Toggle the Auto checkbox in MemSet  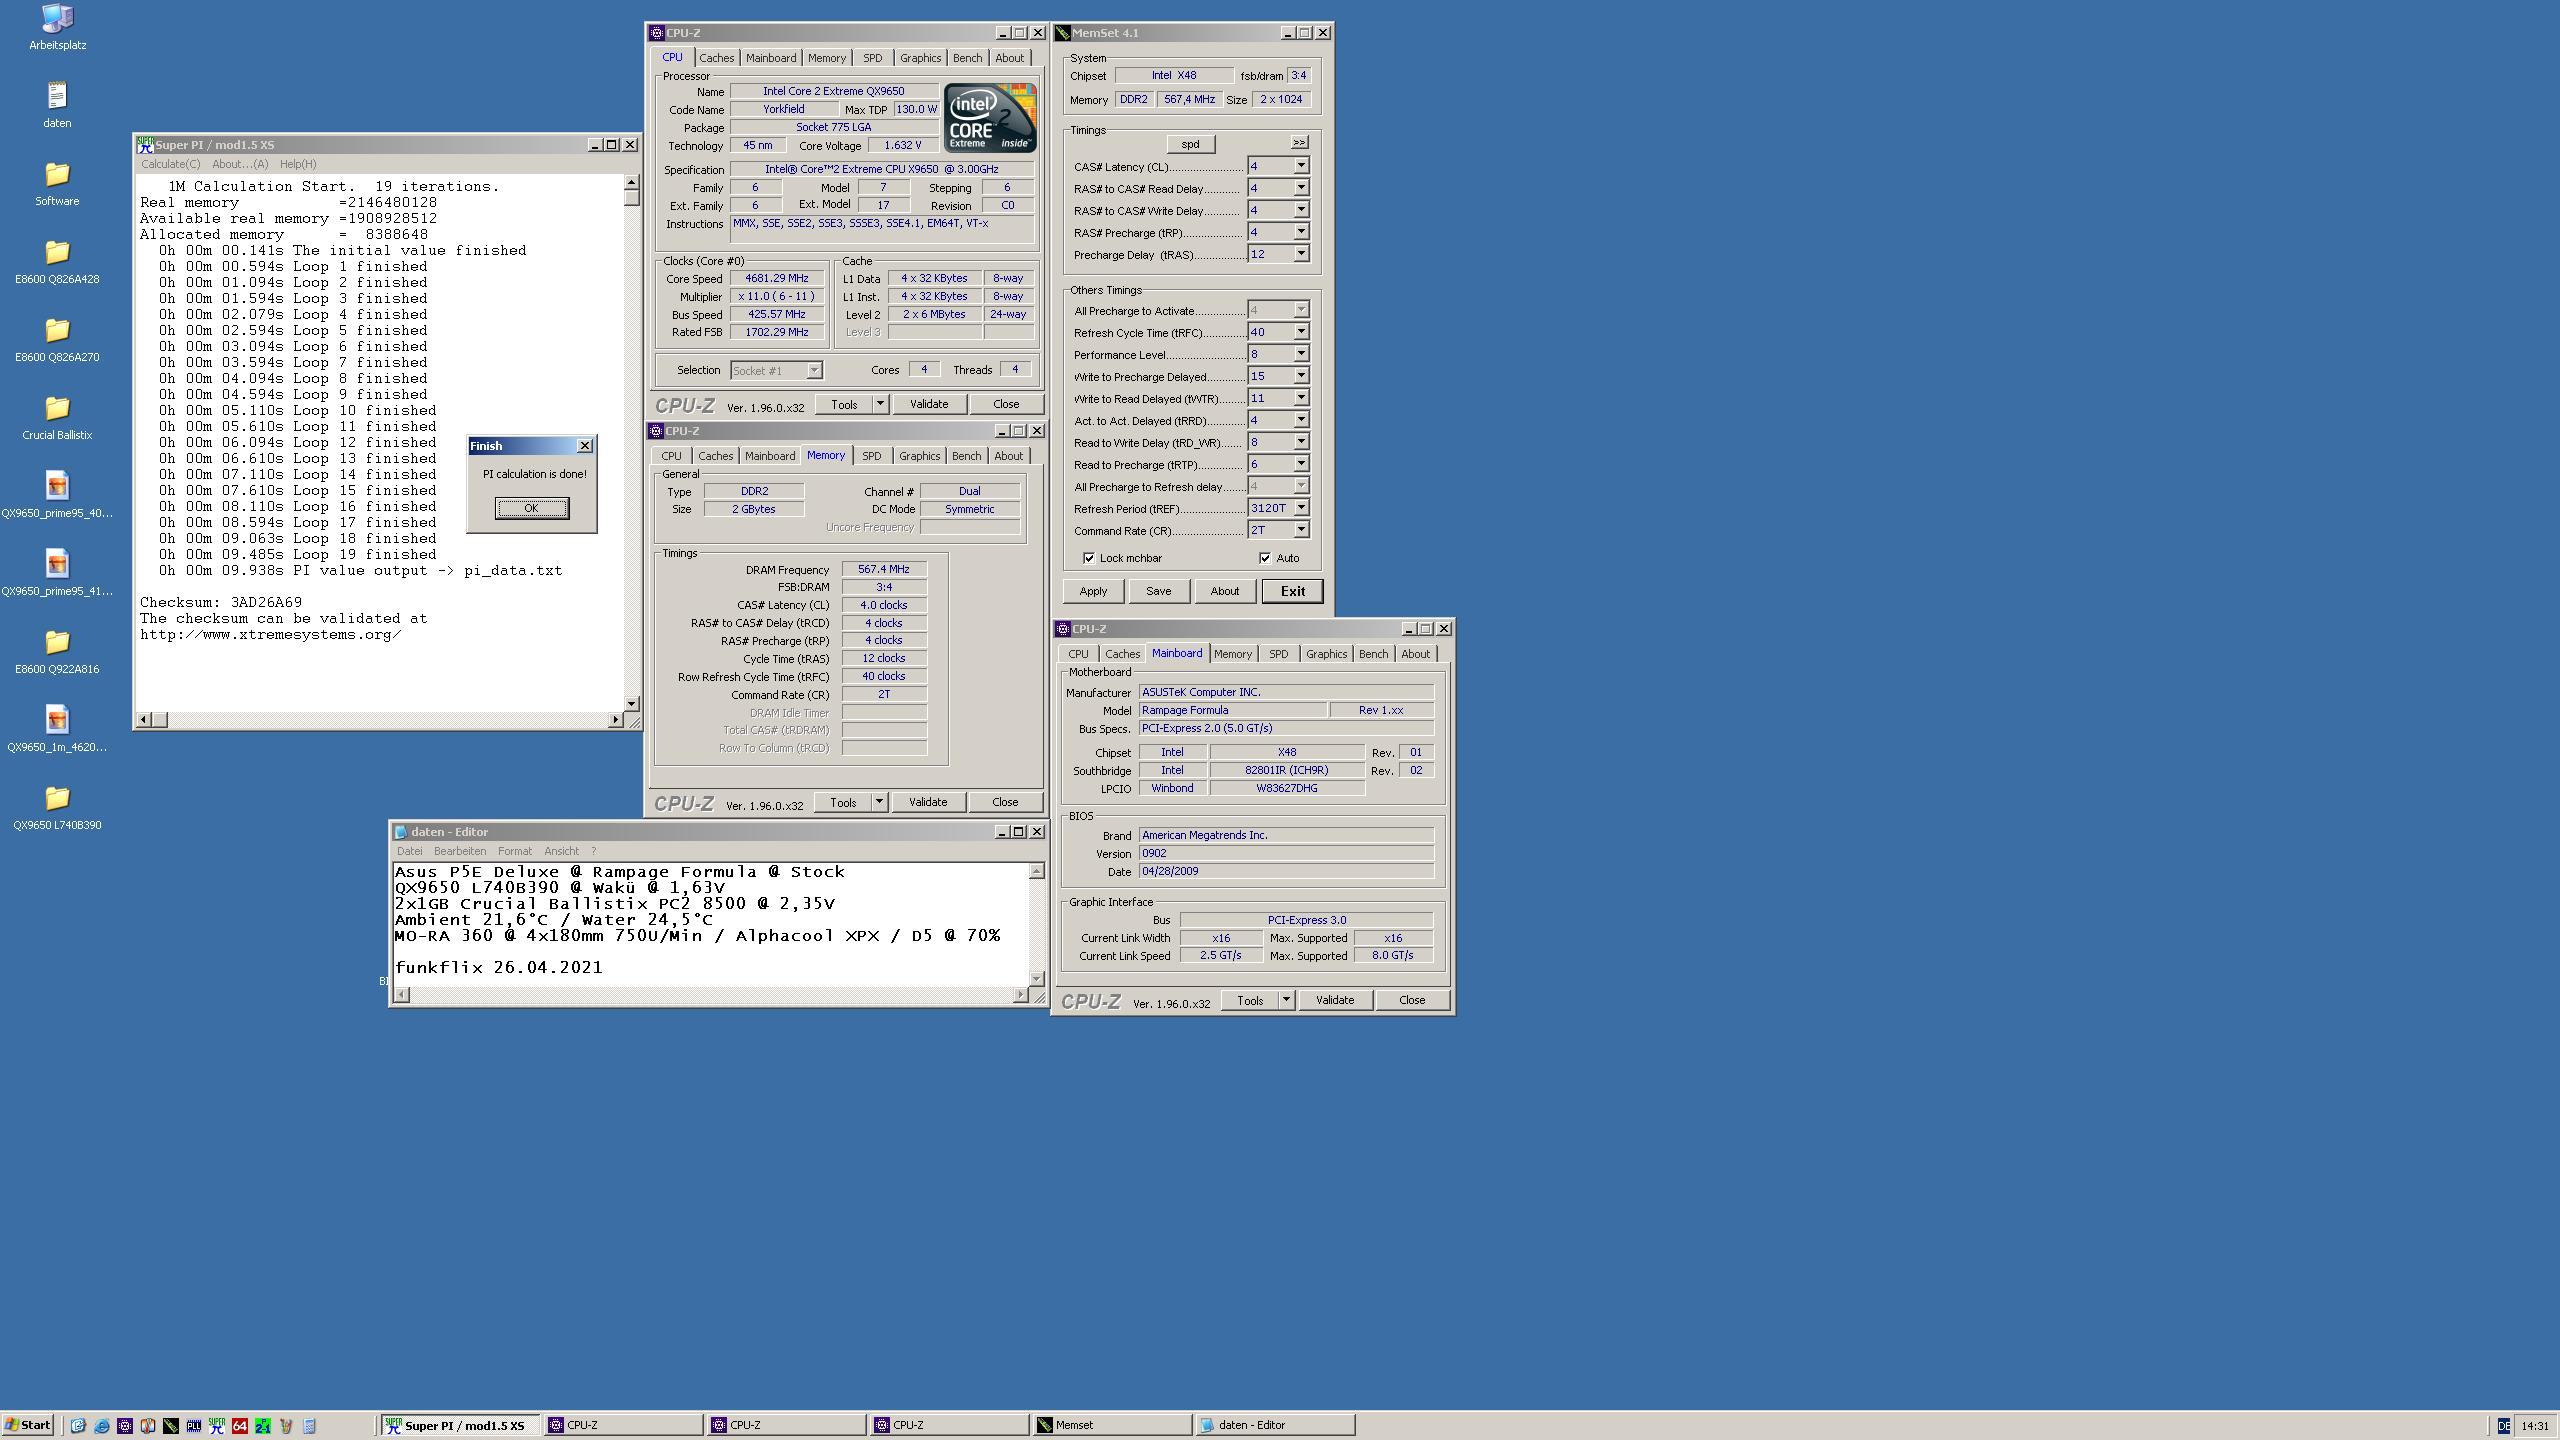1265,558
